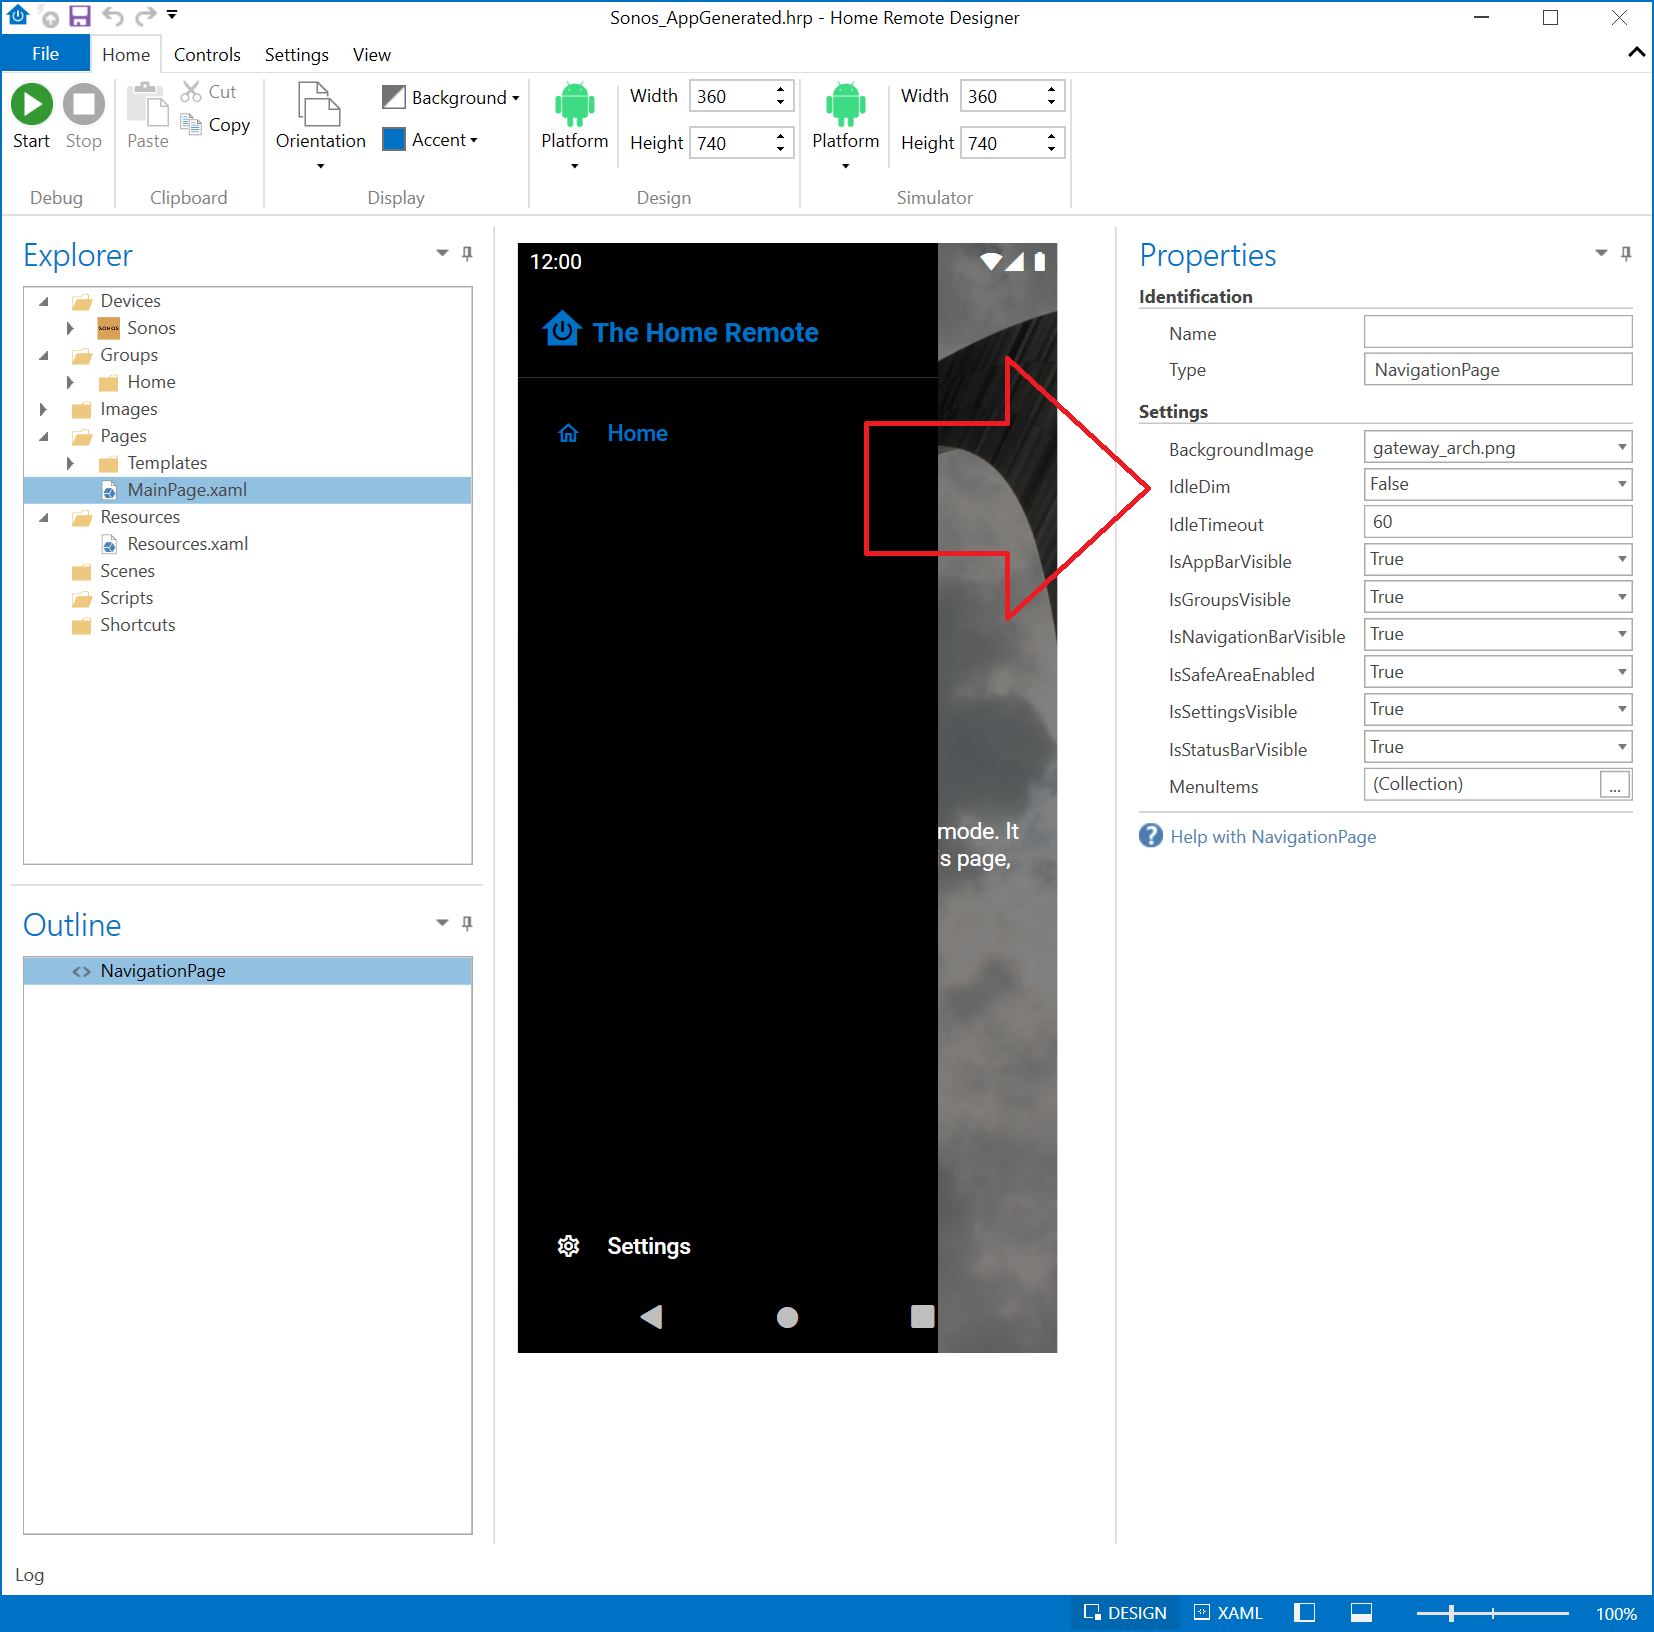Click the IdleTimeout value field
This screenshot has height=1632, width=1654.
[1497, 521]
